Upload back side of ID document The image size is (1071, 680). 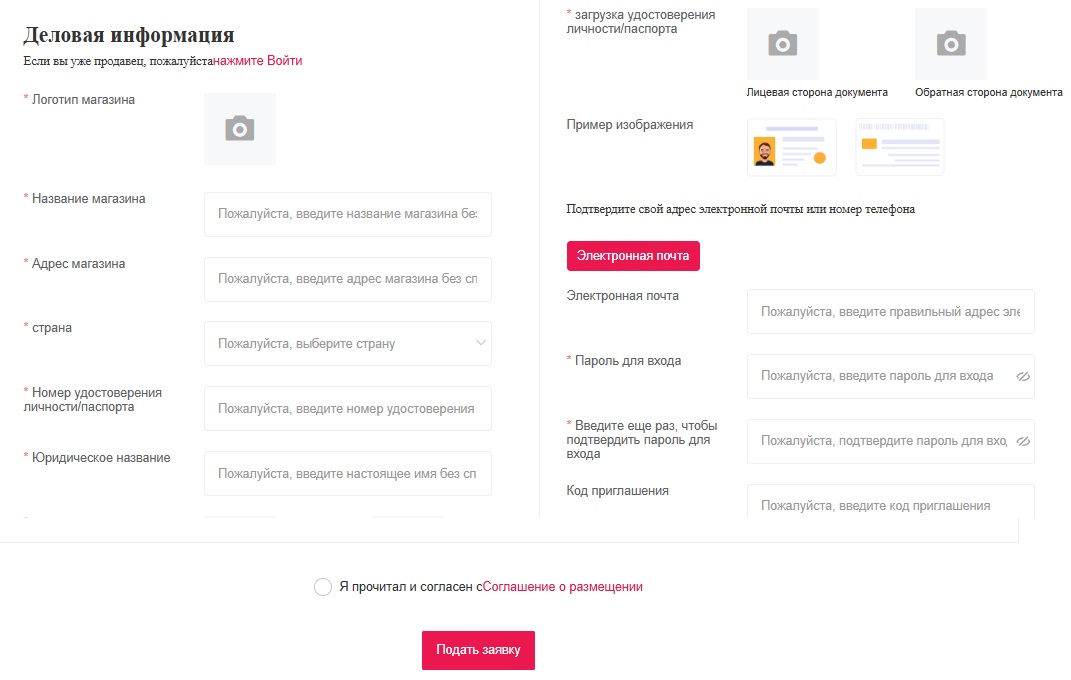(x=950, y=44)
